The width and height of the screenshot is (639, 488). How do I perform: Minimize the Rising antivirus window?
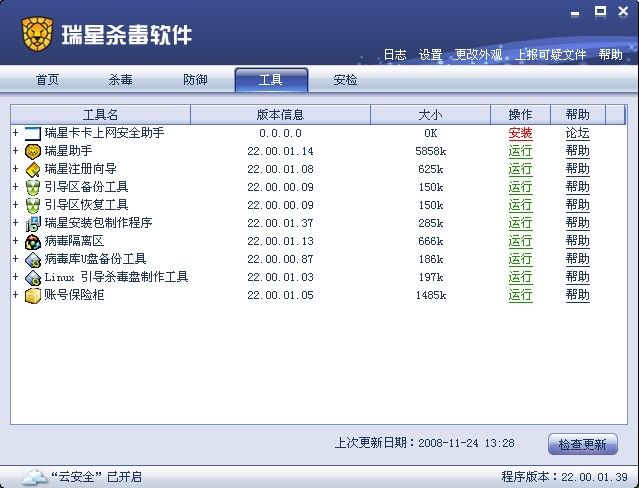point(575,13)
